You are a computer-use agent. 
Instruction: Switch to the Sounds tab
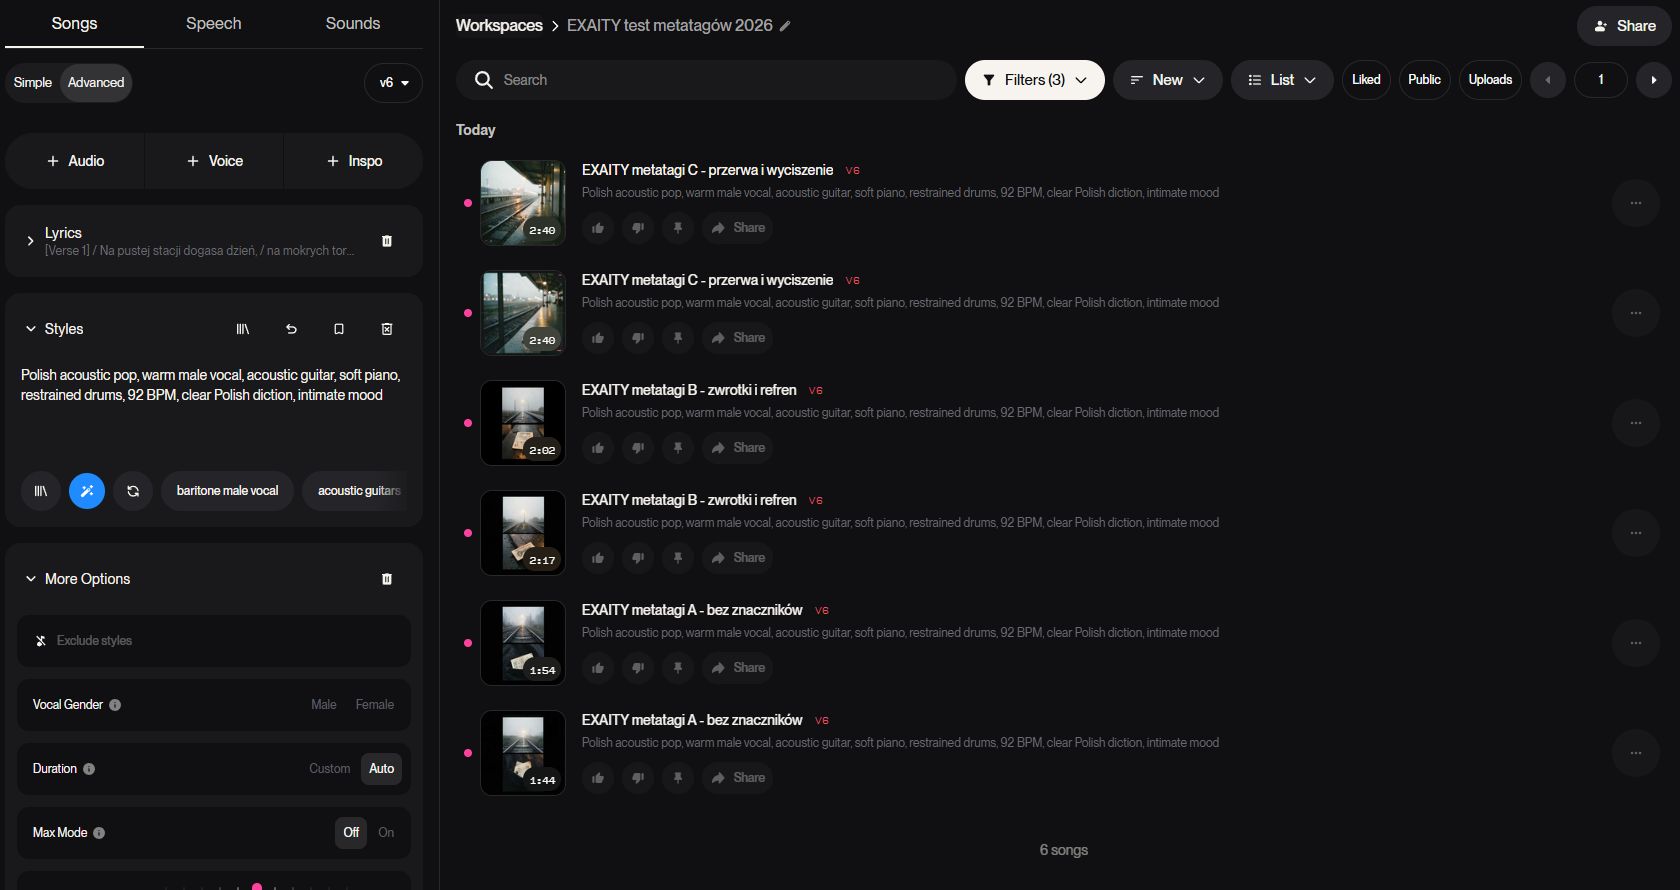353,24
